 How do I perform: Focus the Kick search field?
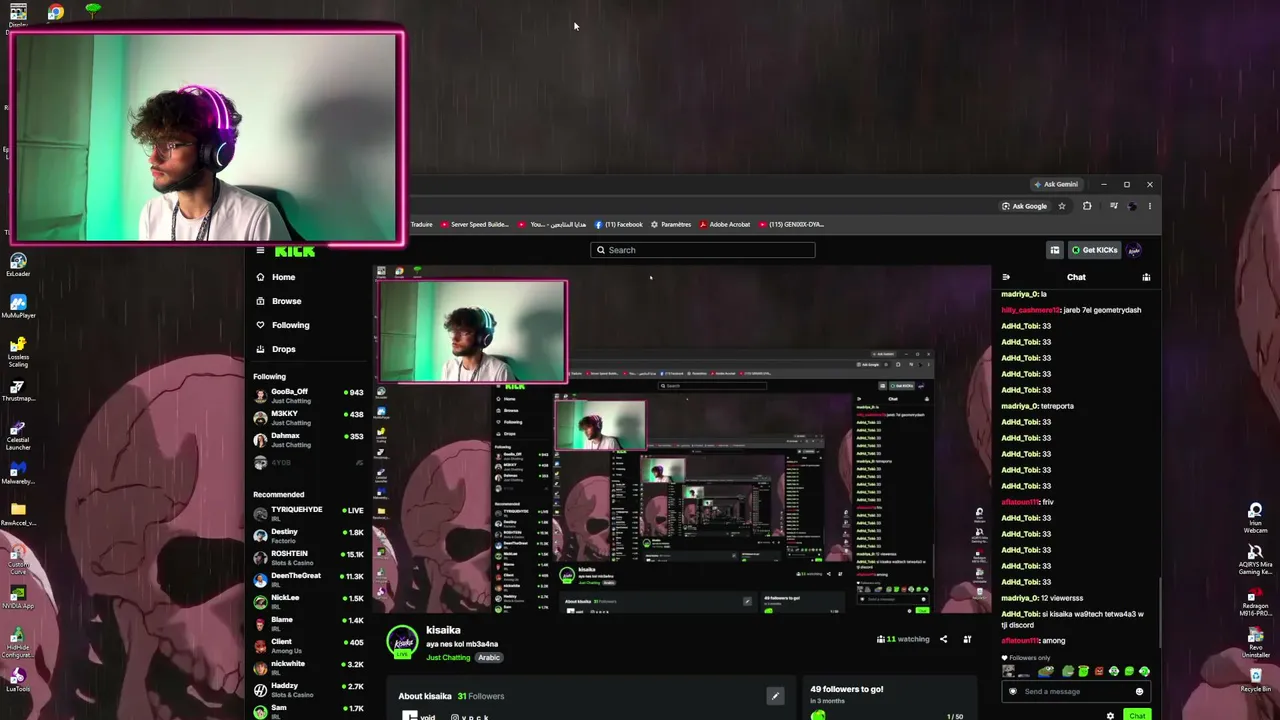(703, 250)
